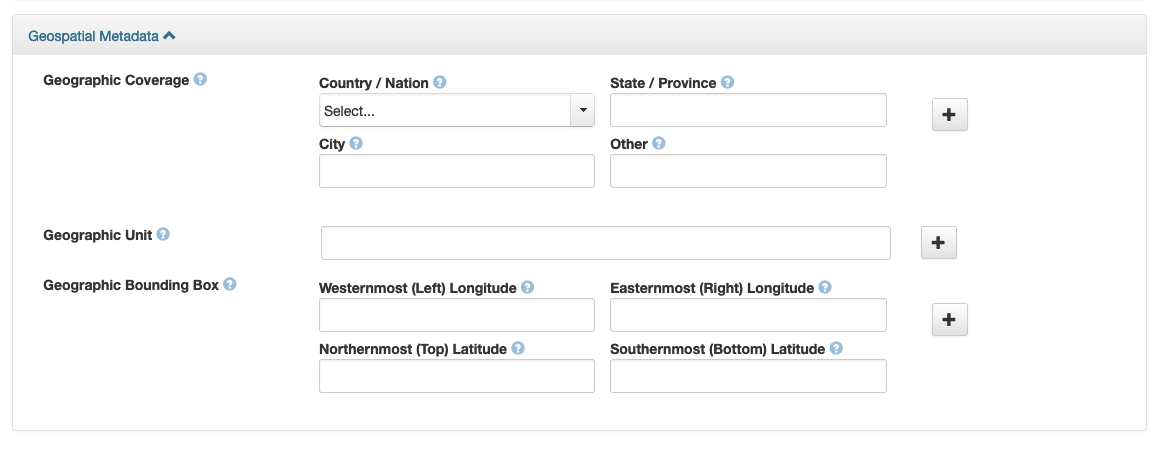Click Easternmost Longitude help icon

click(825, 288)
